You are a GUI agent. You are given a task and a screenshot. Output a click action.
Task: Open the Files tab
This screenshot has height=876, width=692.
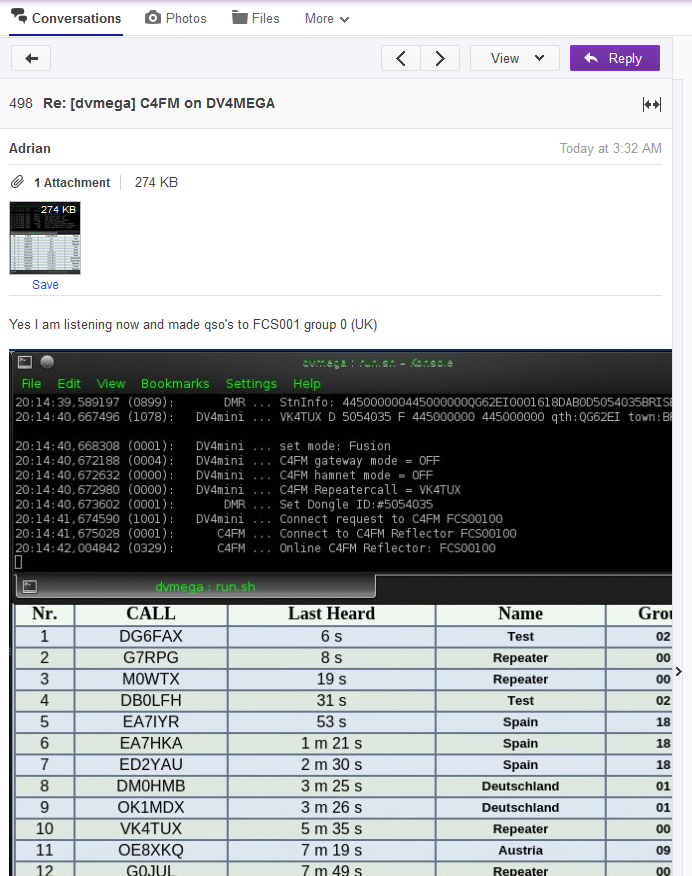click(x=256, y=18)
